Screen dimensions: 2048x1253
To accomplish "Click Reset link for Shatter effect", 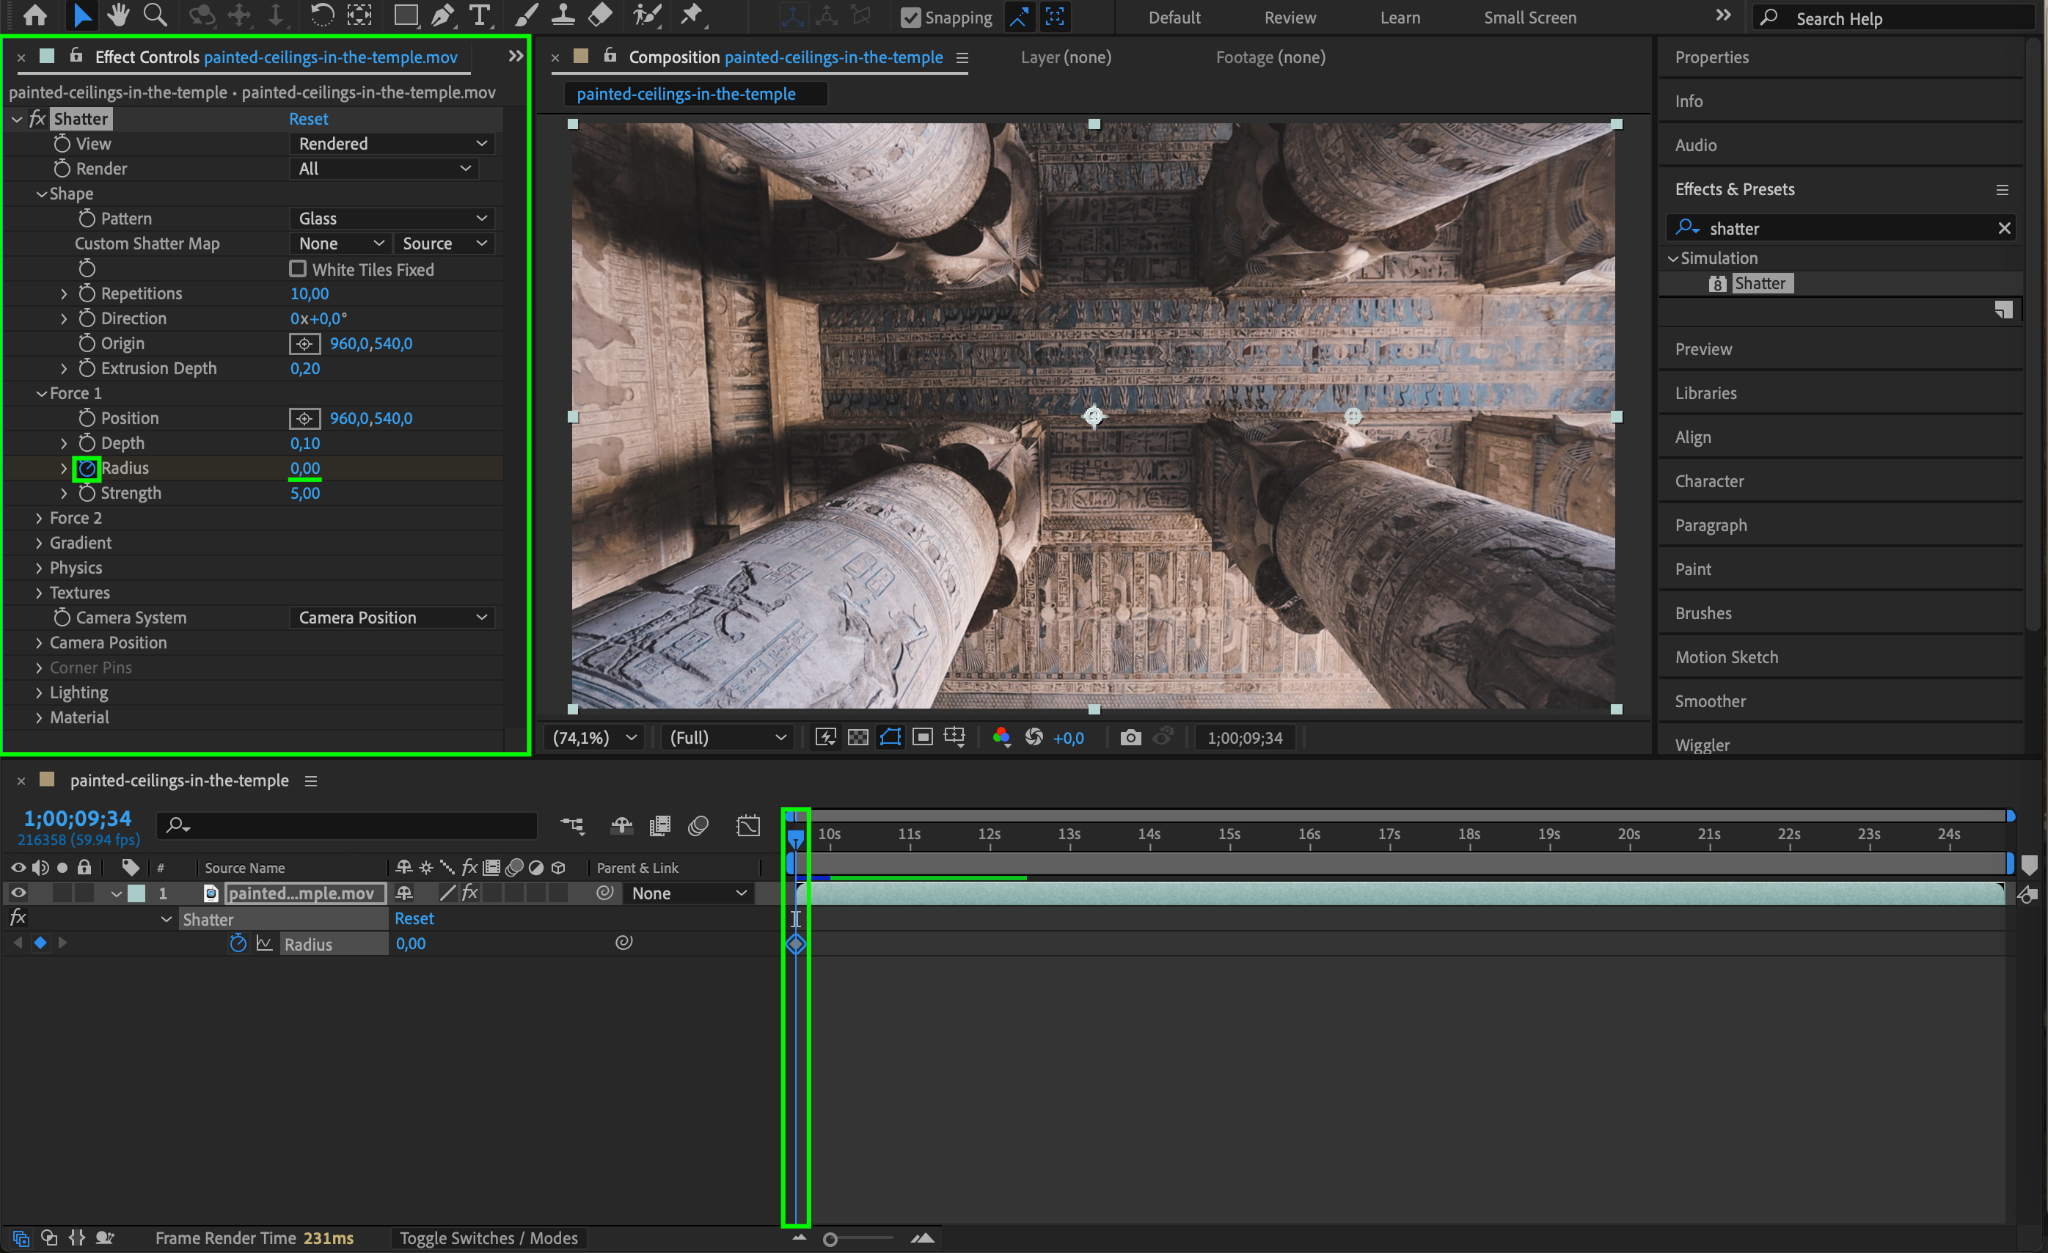I will pyautogui.click(x=308, y=118).
